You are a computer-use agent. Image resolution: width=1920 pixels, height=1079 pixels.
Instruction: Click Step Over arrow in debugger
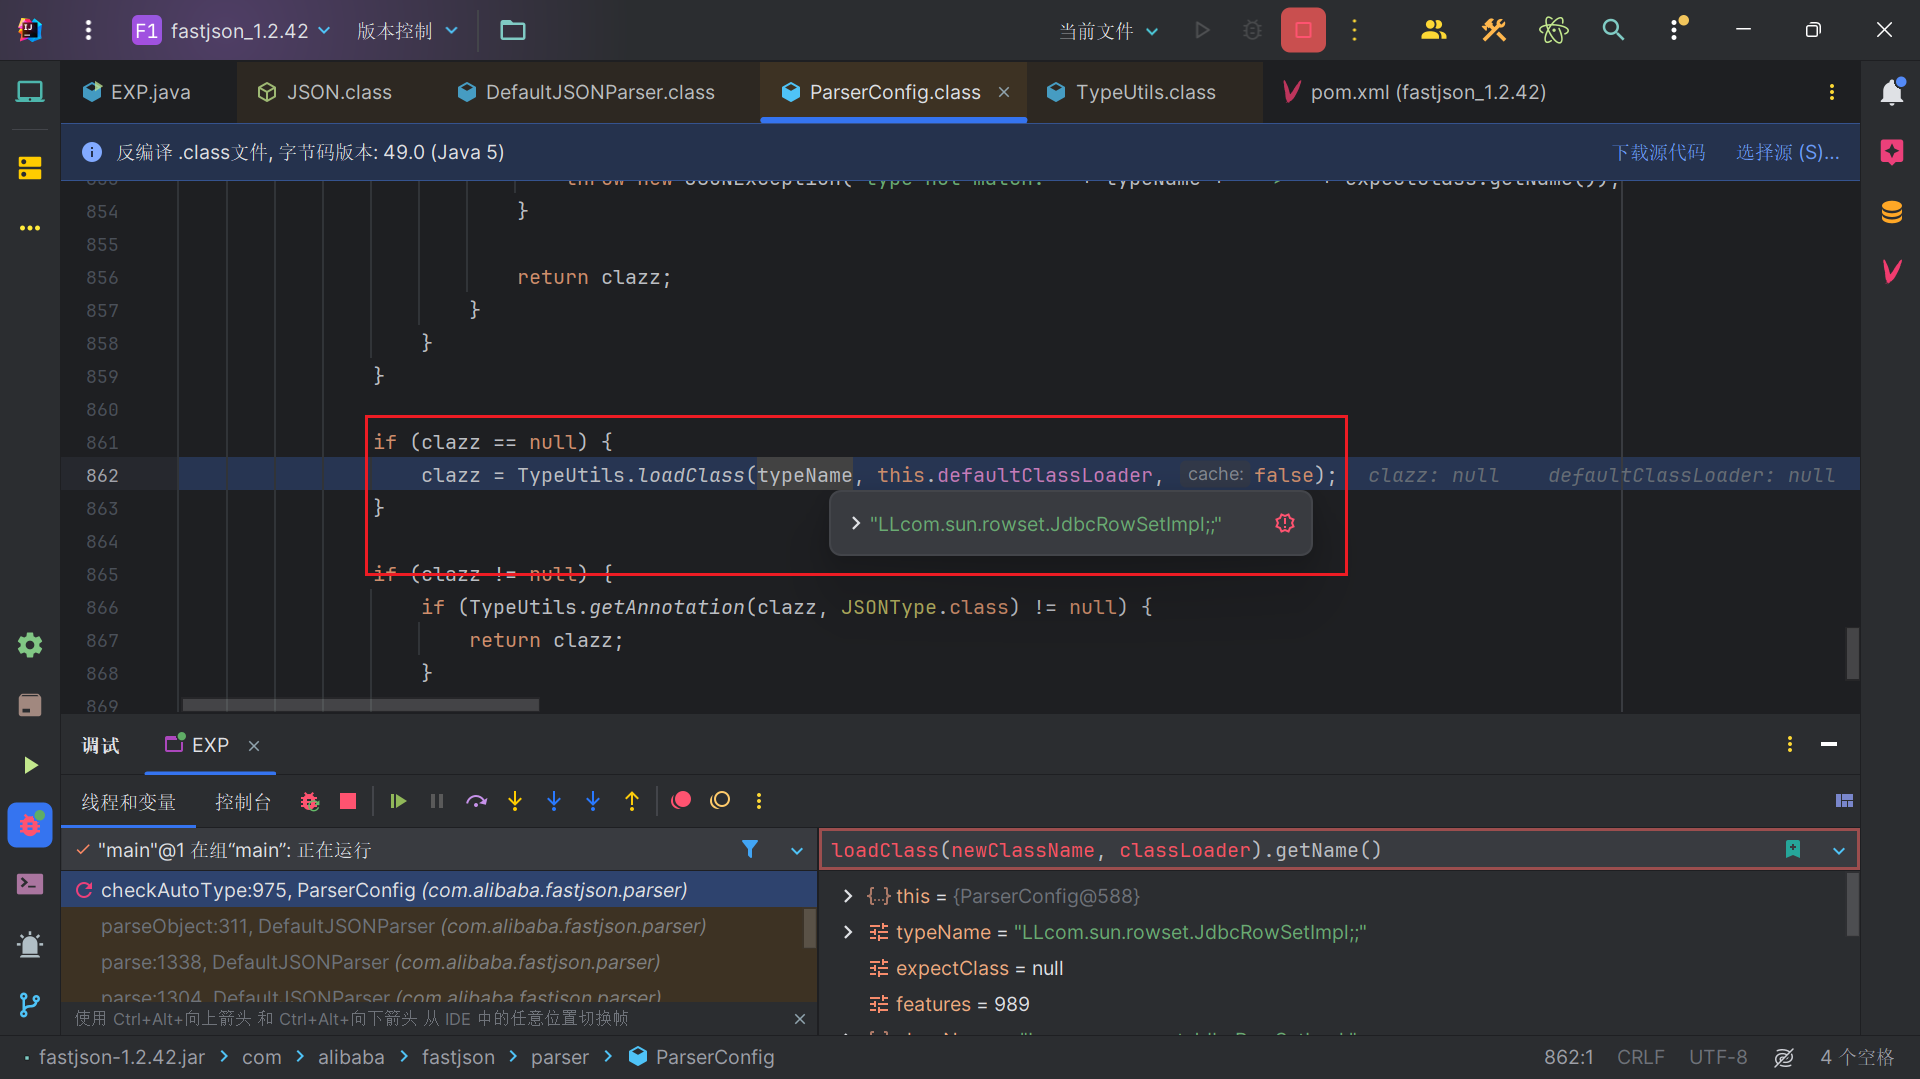point(476,801)
